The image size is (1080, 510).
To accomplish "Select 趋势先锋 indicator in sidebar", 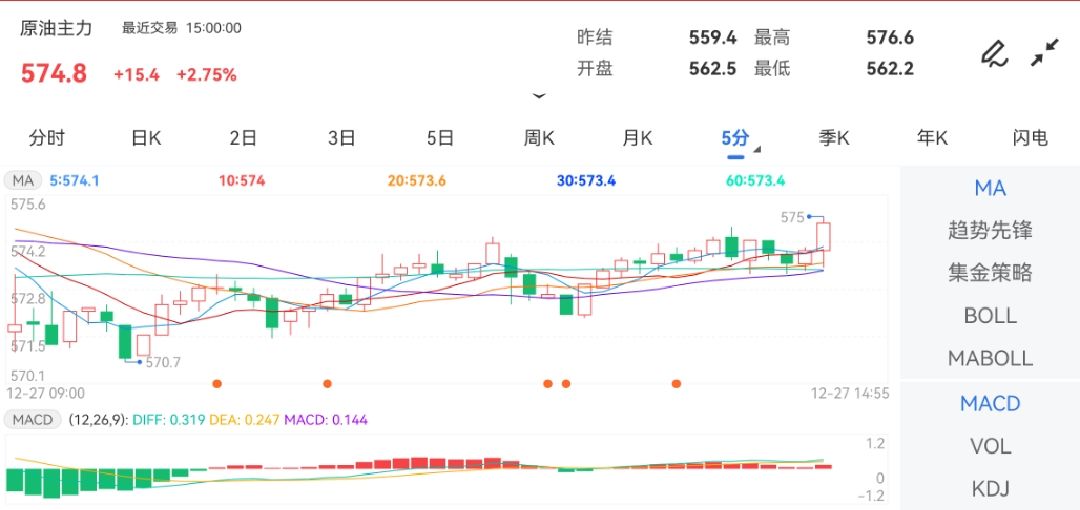I will (x=990, y=230).
